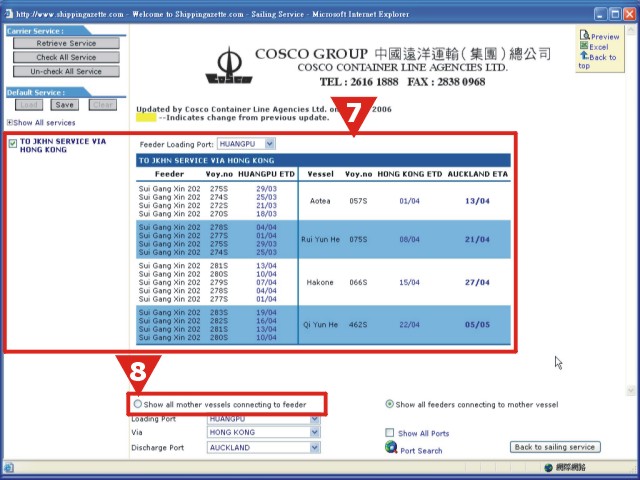Click Huangpu ETD 21/03 for voyage 272S
The image size is (640, 480).
point(267,205)
